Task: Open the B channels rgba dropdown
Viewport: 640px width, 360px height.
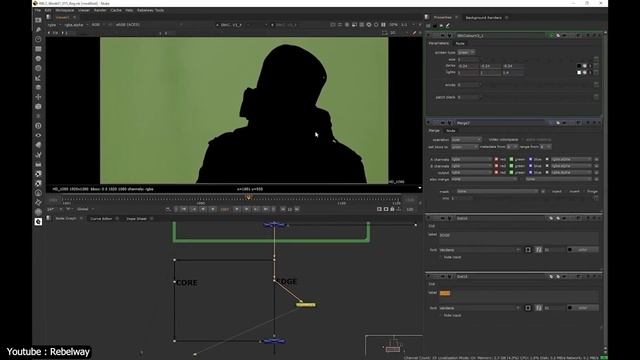Action: coord(471,166)
